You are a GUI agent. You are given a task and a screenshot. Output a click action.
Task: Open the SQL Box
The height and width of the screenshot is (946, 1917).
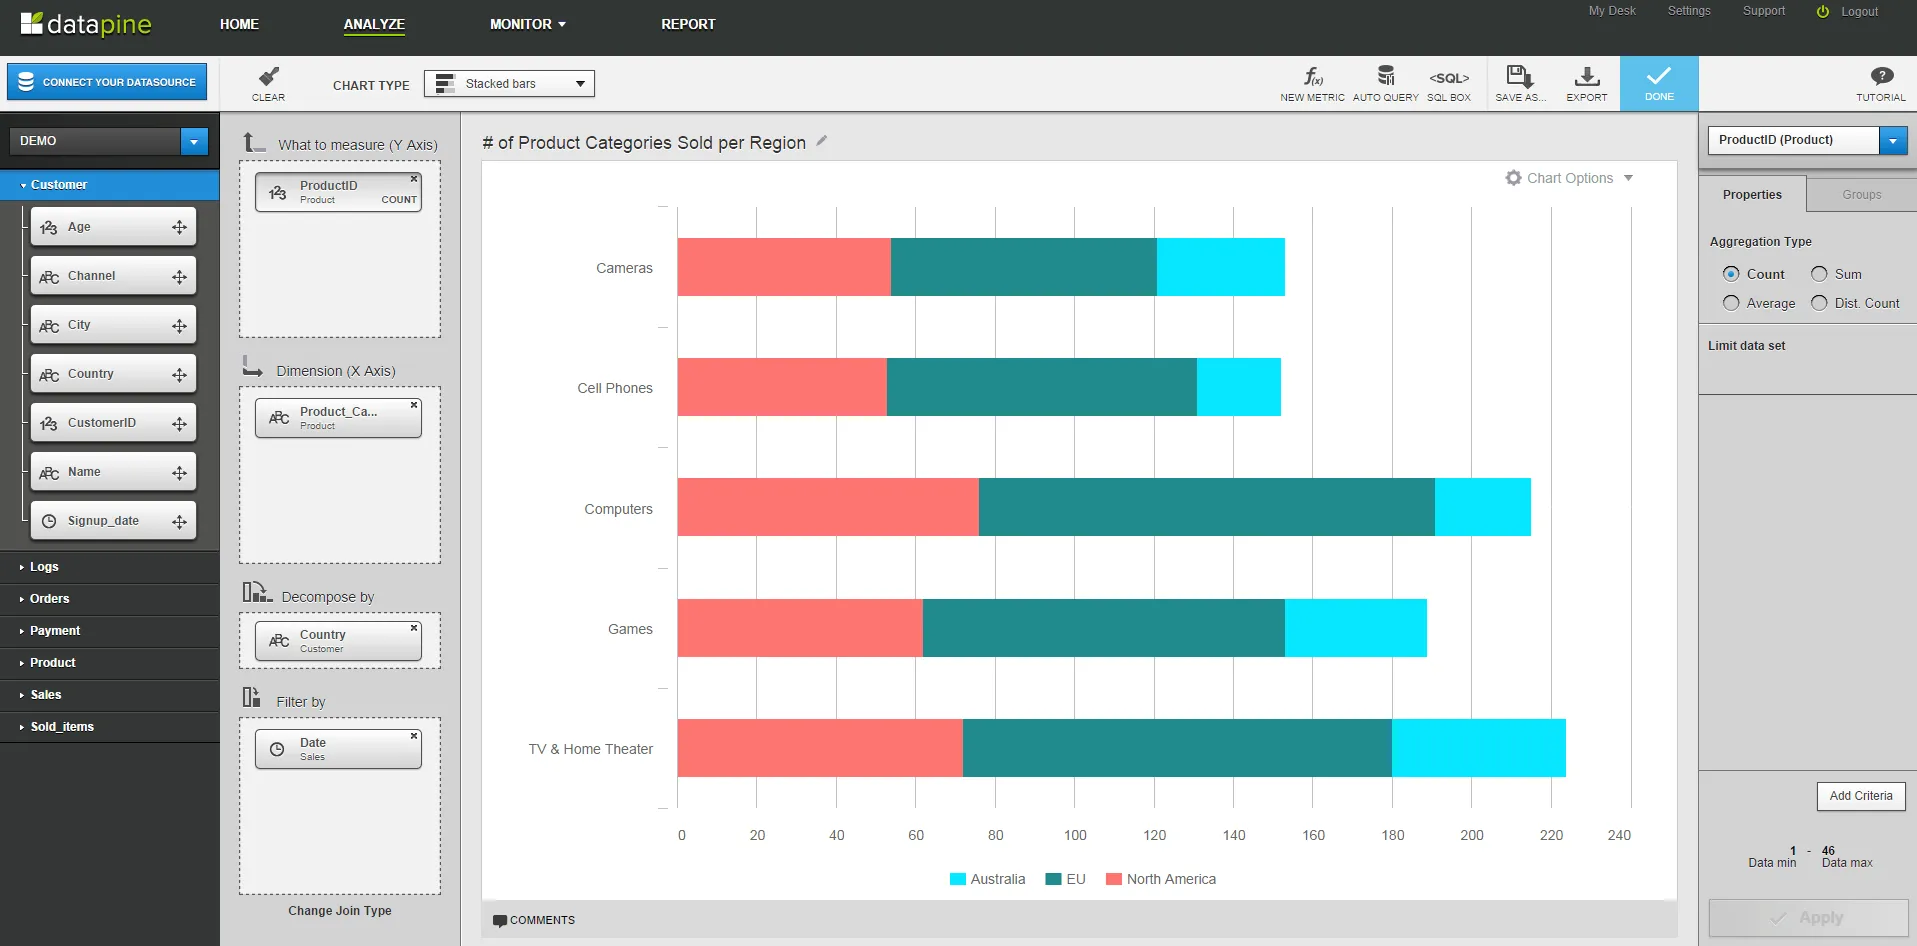click(x=1447, y=83)
